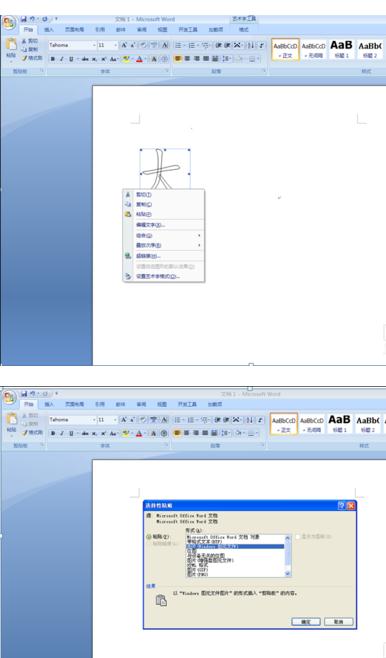Expand the 组合(G) submenu in the context menu
Image resolution: width=386 pixels, height=658 pixels.
point(164,235)
